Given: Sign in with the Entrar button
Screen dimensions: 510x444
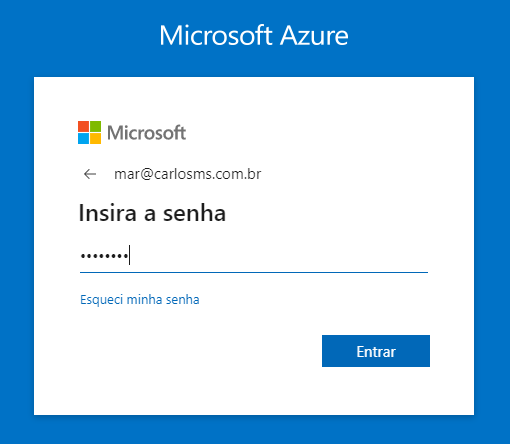Looking at the screenshot, I should click(376, 351).
